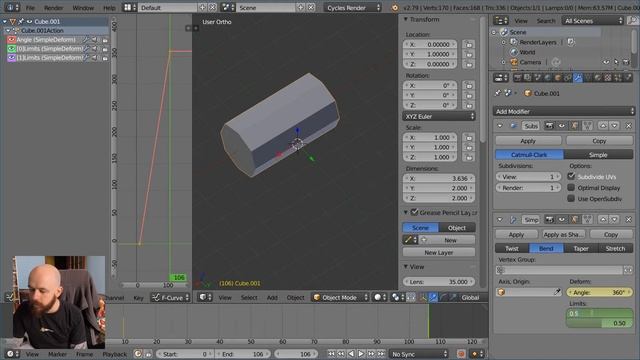Toggle visibility eye of Angle (SimpleDeform) curve
640x360 pixels.
tap(11, 40)
